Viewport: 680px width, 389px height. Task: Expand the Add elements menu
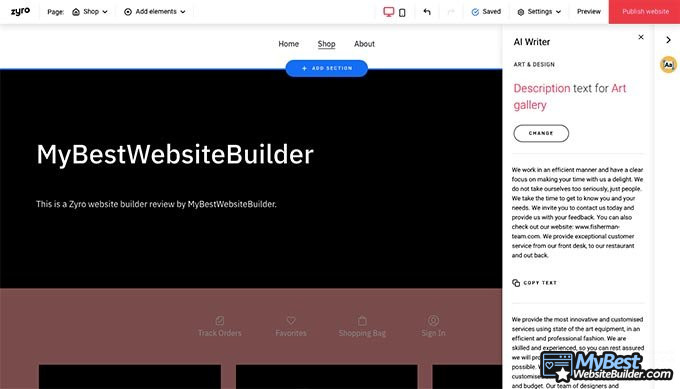coord(155,12)
